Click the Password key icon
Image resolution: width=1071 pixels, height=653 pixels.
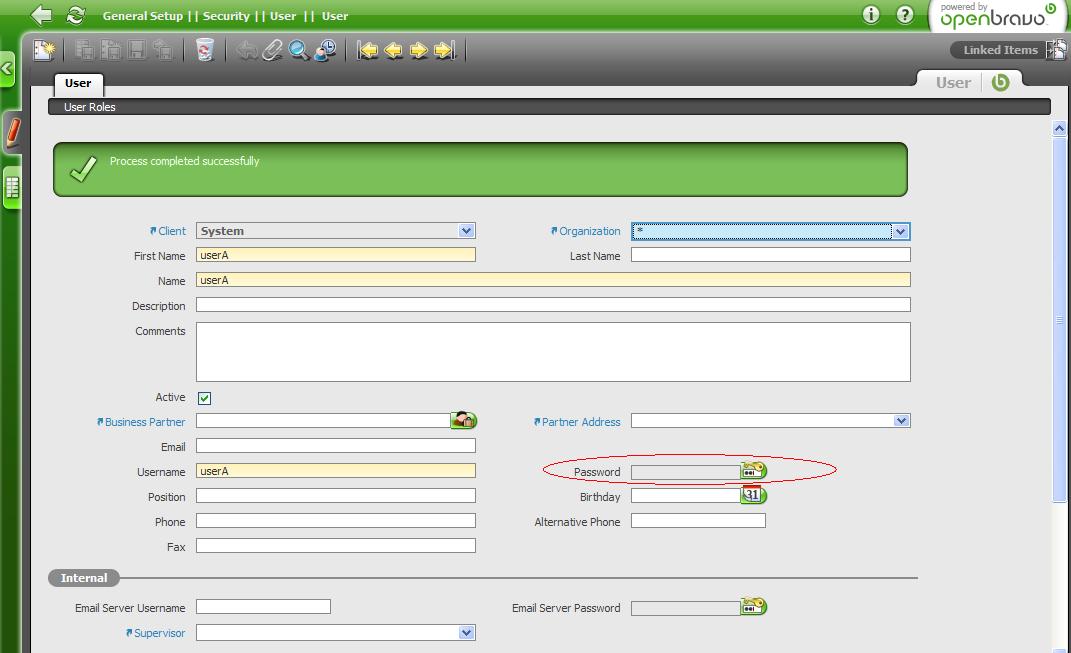pyautogui.click(x=753, y=471)
